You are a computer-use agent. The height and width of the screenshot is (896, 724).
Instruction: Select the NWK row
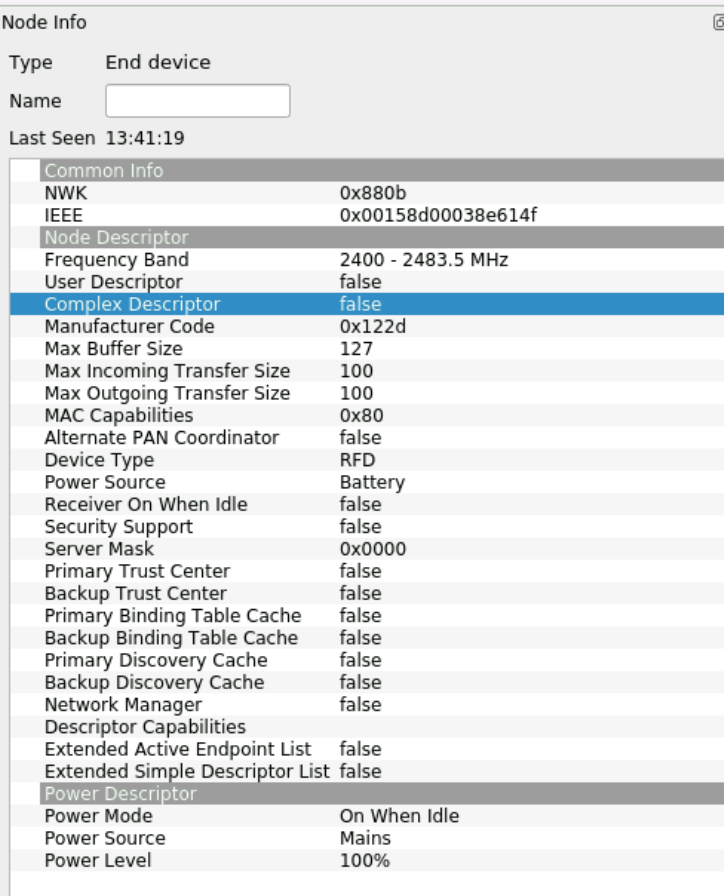click(x=367, y=193)
